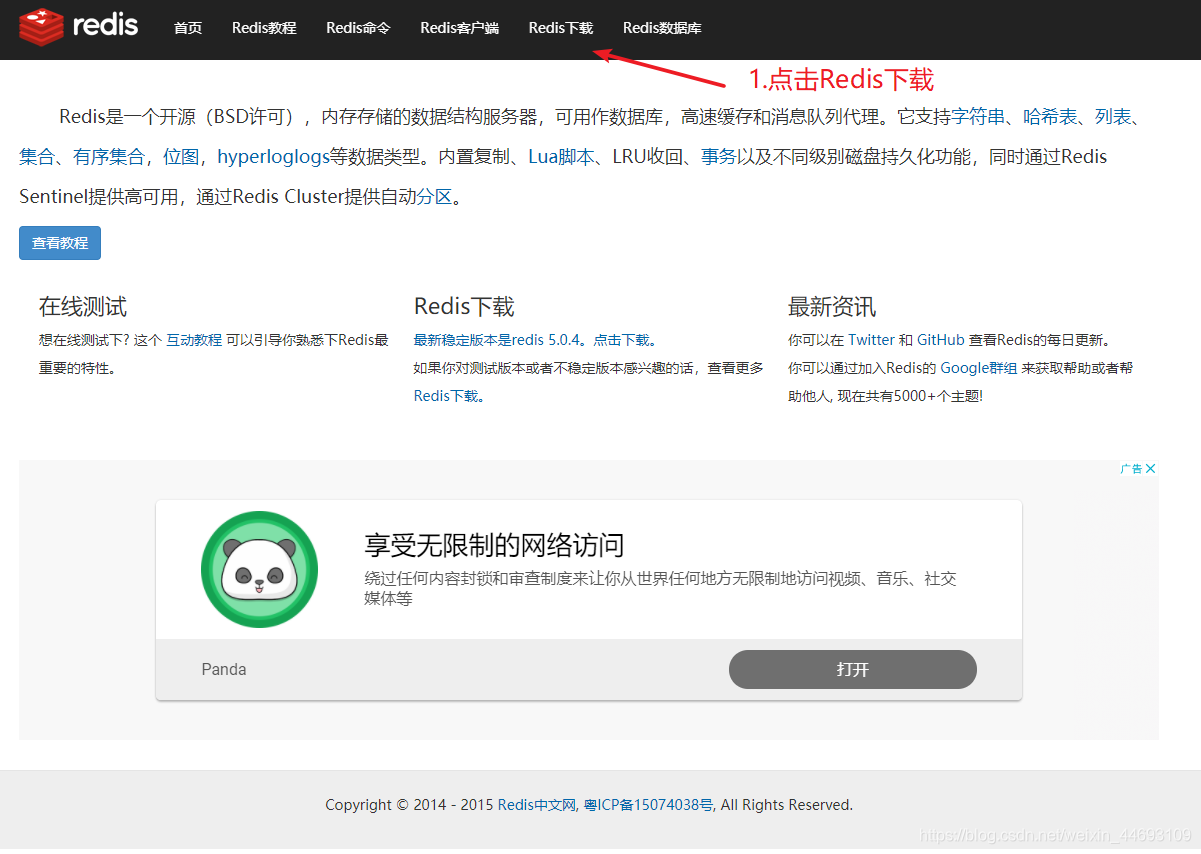This screenshot has width=1201, height=854.
Task: Open the 首页 nav item
Action: pyautogui.click(x=188, y=28)
